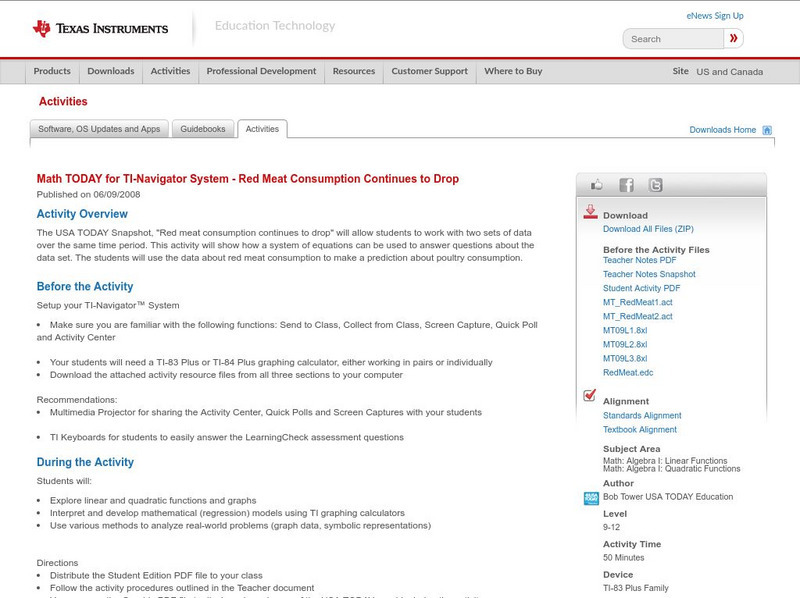Open the Products menu
The width and height of the screenshot is (800, 598).
tap(52, 71)
